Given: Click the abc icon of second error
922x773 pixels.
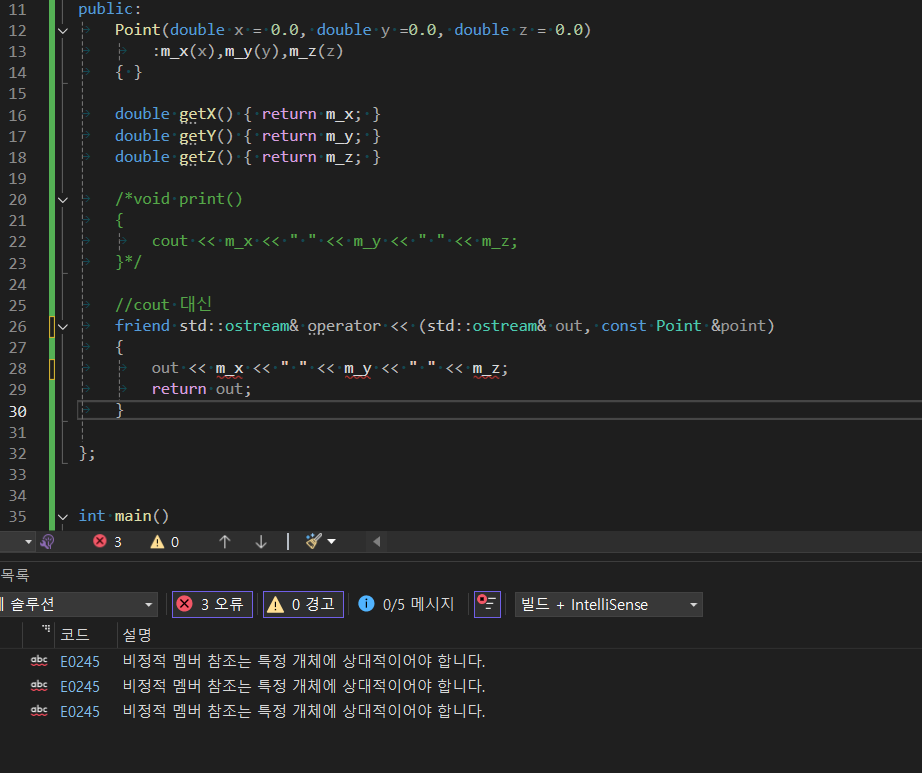Looking at the screenshot, I should pos(39,686).
